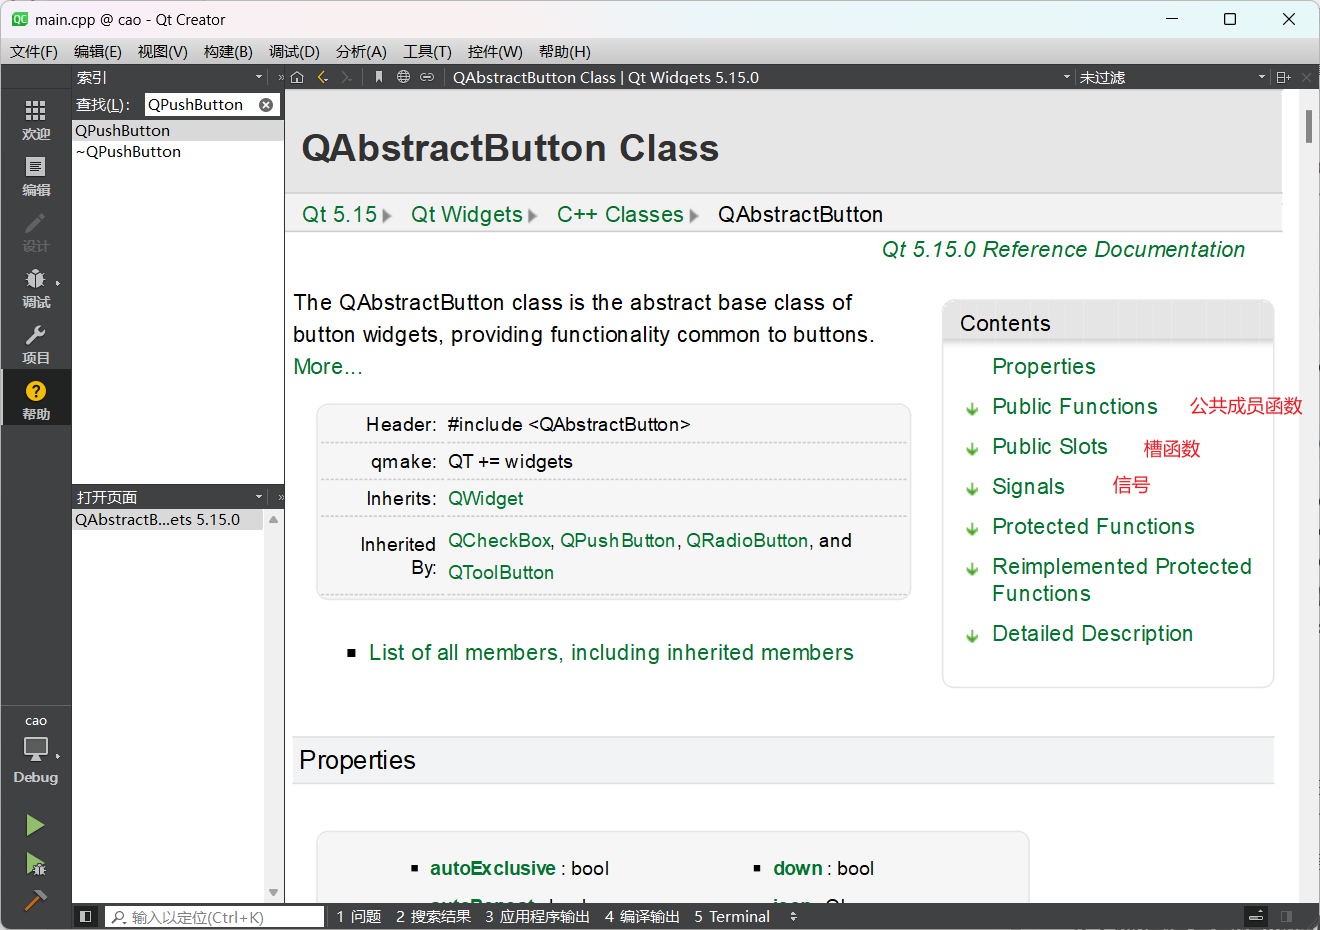Jump to Detailed Description in Contents
1320x930 pixels.
coord(1092,633)
